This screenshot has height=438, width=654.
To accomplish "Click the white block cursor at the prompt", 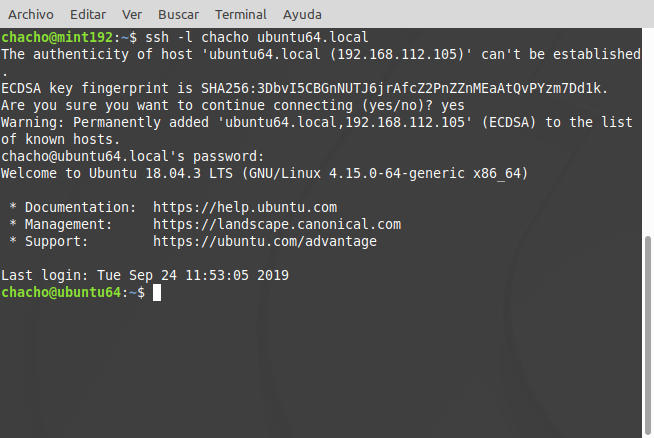I will click(157, 292).
